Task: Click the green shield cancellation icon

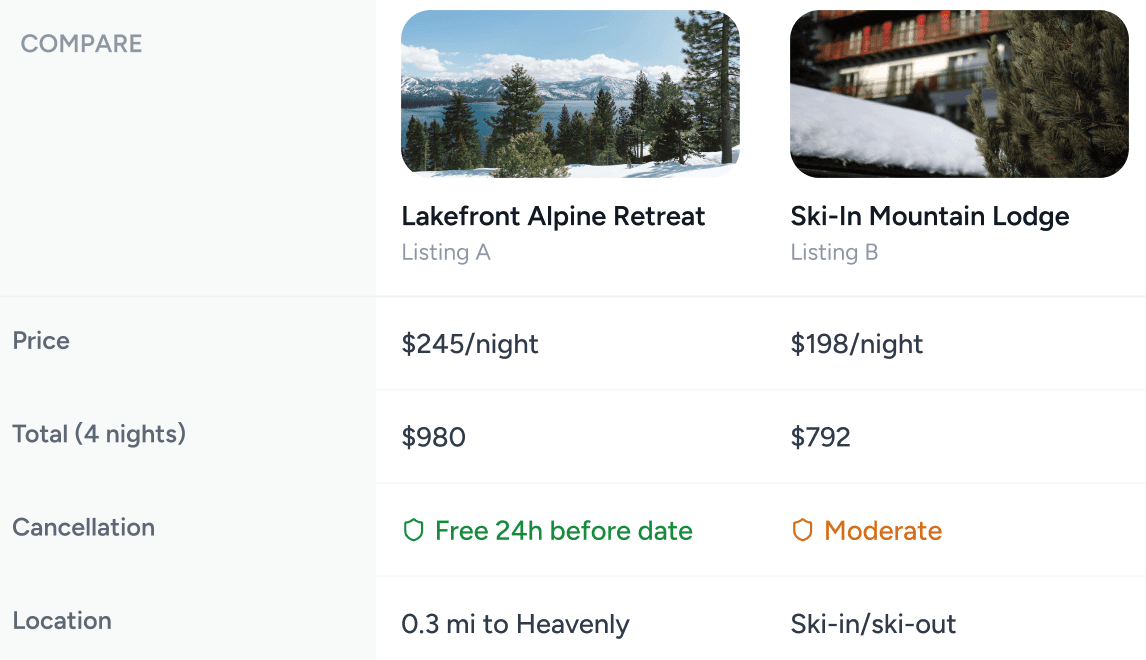Action: click(x=414, y=530)
